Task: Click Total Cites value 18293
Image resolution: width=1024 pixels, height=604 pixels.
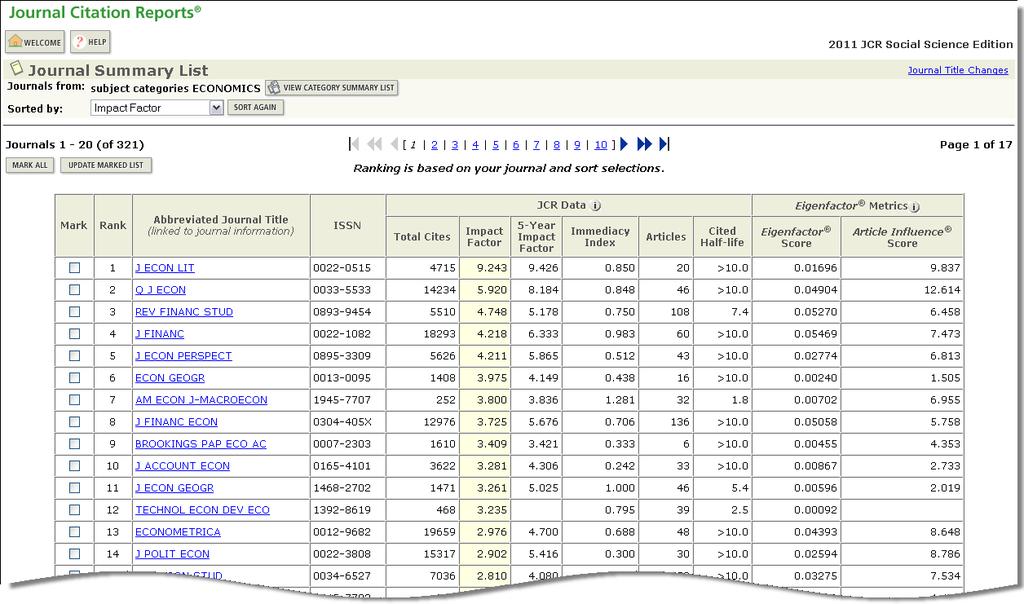Action: 440,334
